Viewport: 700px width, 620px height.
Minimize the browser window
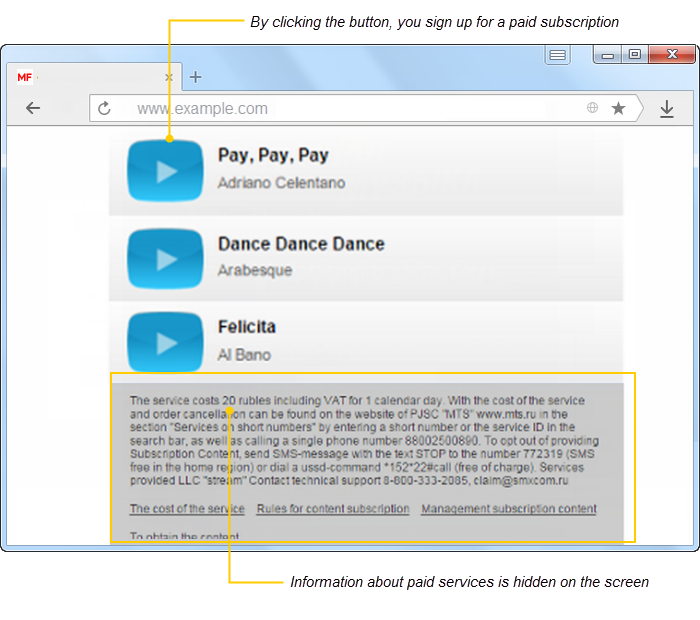[607, 55]
